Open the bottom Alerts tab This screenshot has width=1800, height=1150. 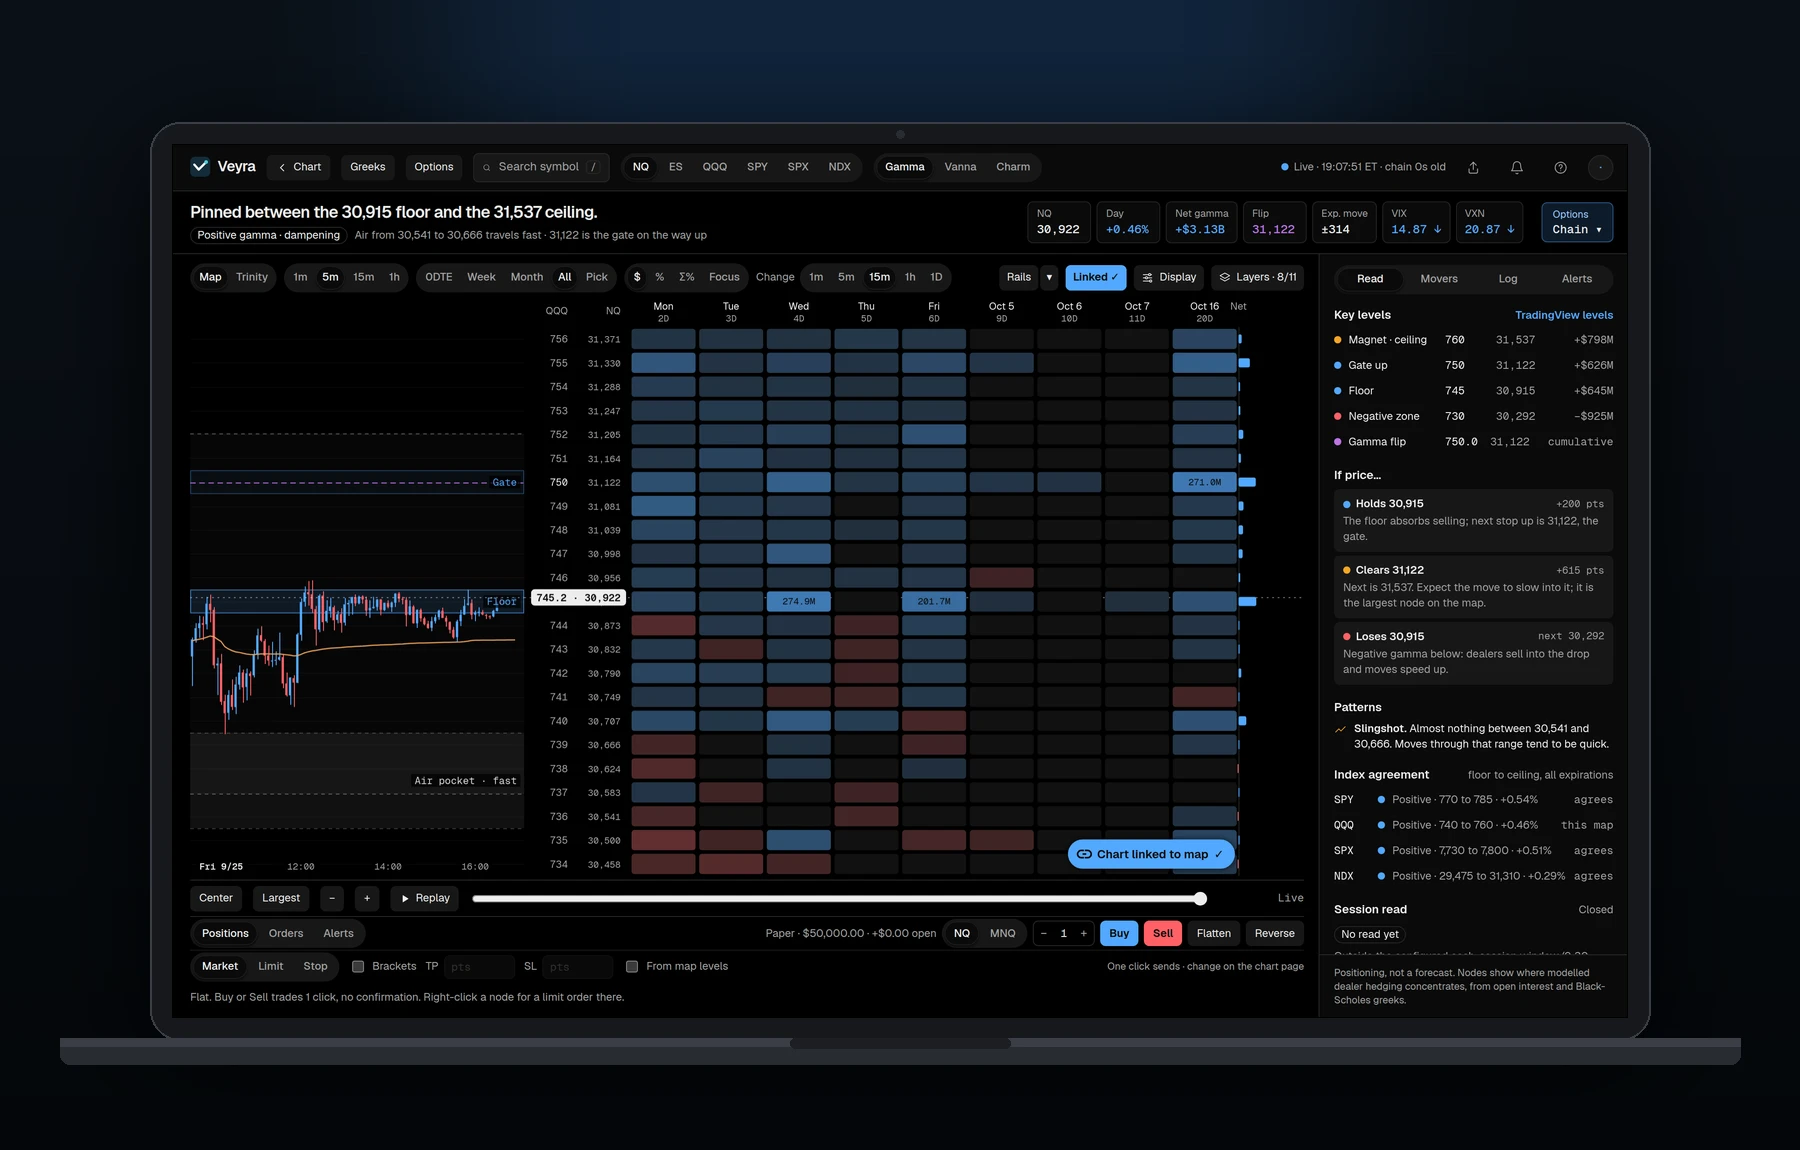338,933
